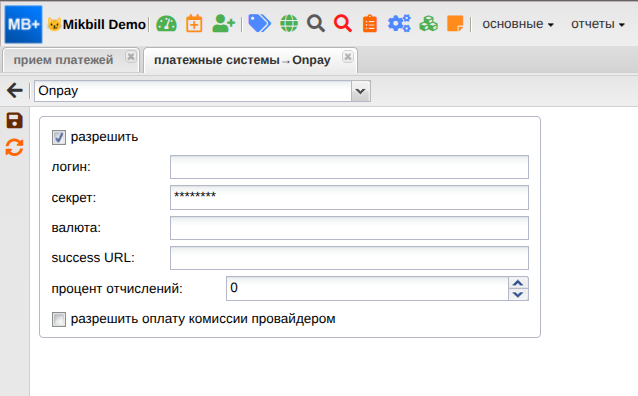This screenshot has width=638, height=396.
Task: Enable разрешить оплату комиссии провайдером checkbox
Action: coord(59,319)
